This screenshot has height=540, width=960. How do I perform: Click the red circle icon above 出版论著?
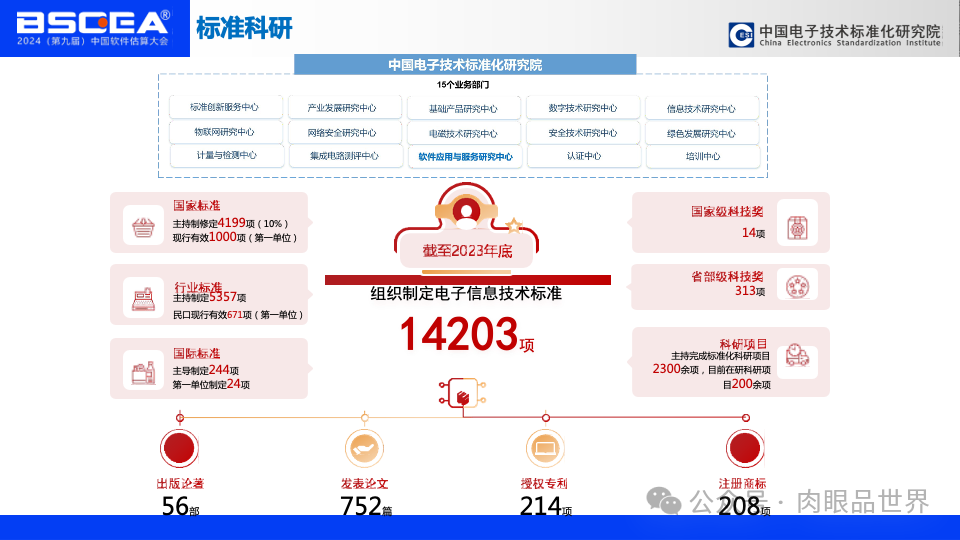pyautogui.click(x=179, y=448)
